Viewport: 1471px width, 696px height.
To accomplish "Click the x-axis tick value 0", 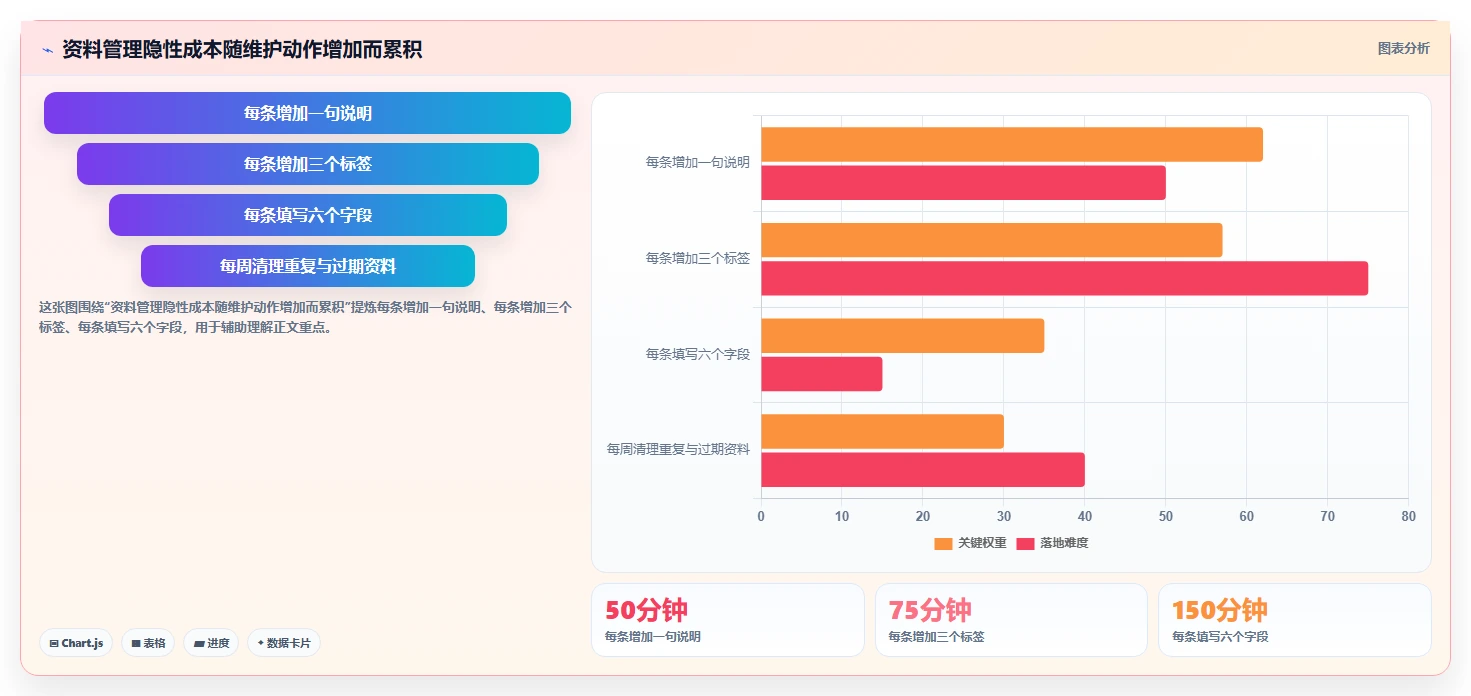I will (x=761, y=516).
